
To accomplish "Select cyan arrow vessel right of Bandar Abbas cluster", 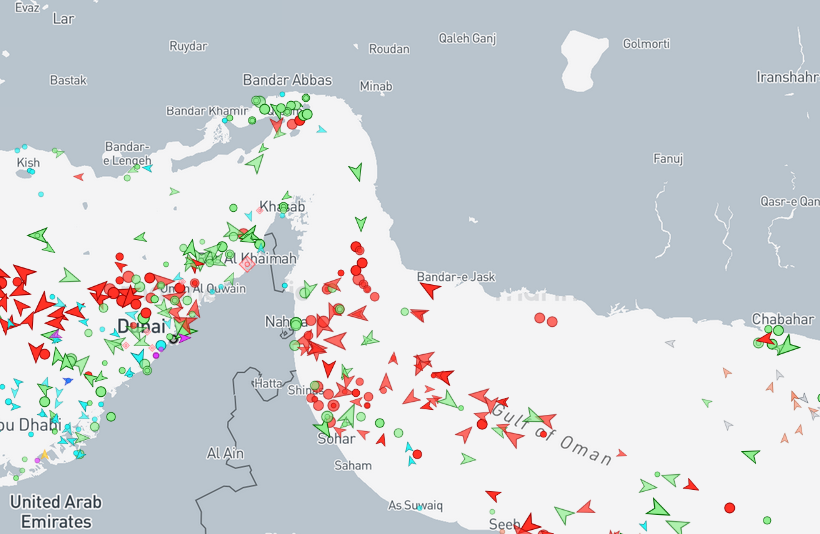I will (322, 129).
